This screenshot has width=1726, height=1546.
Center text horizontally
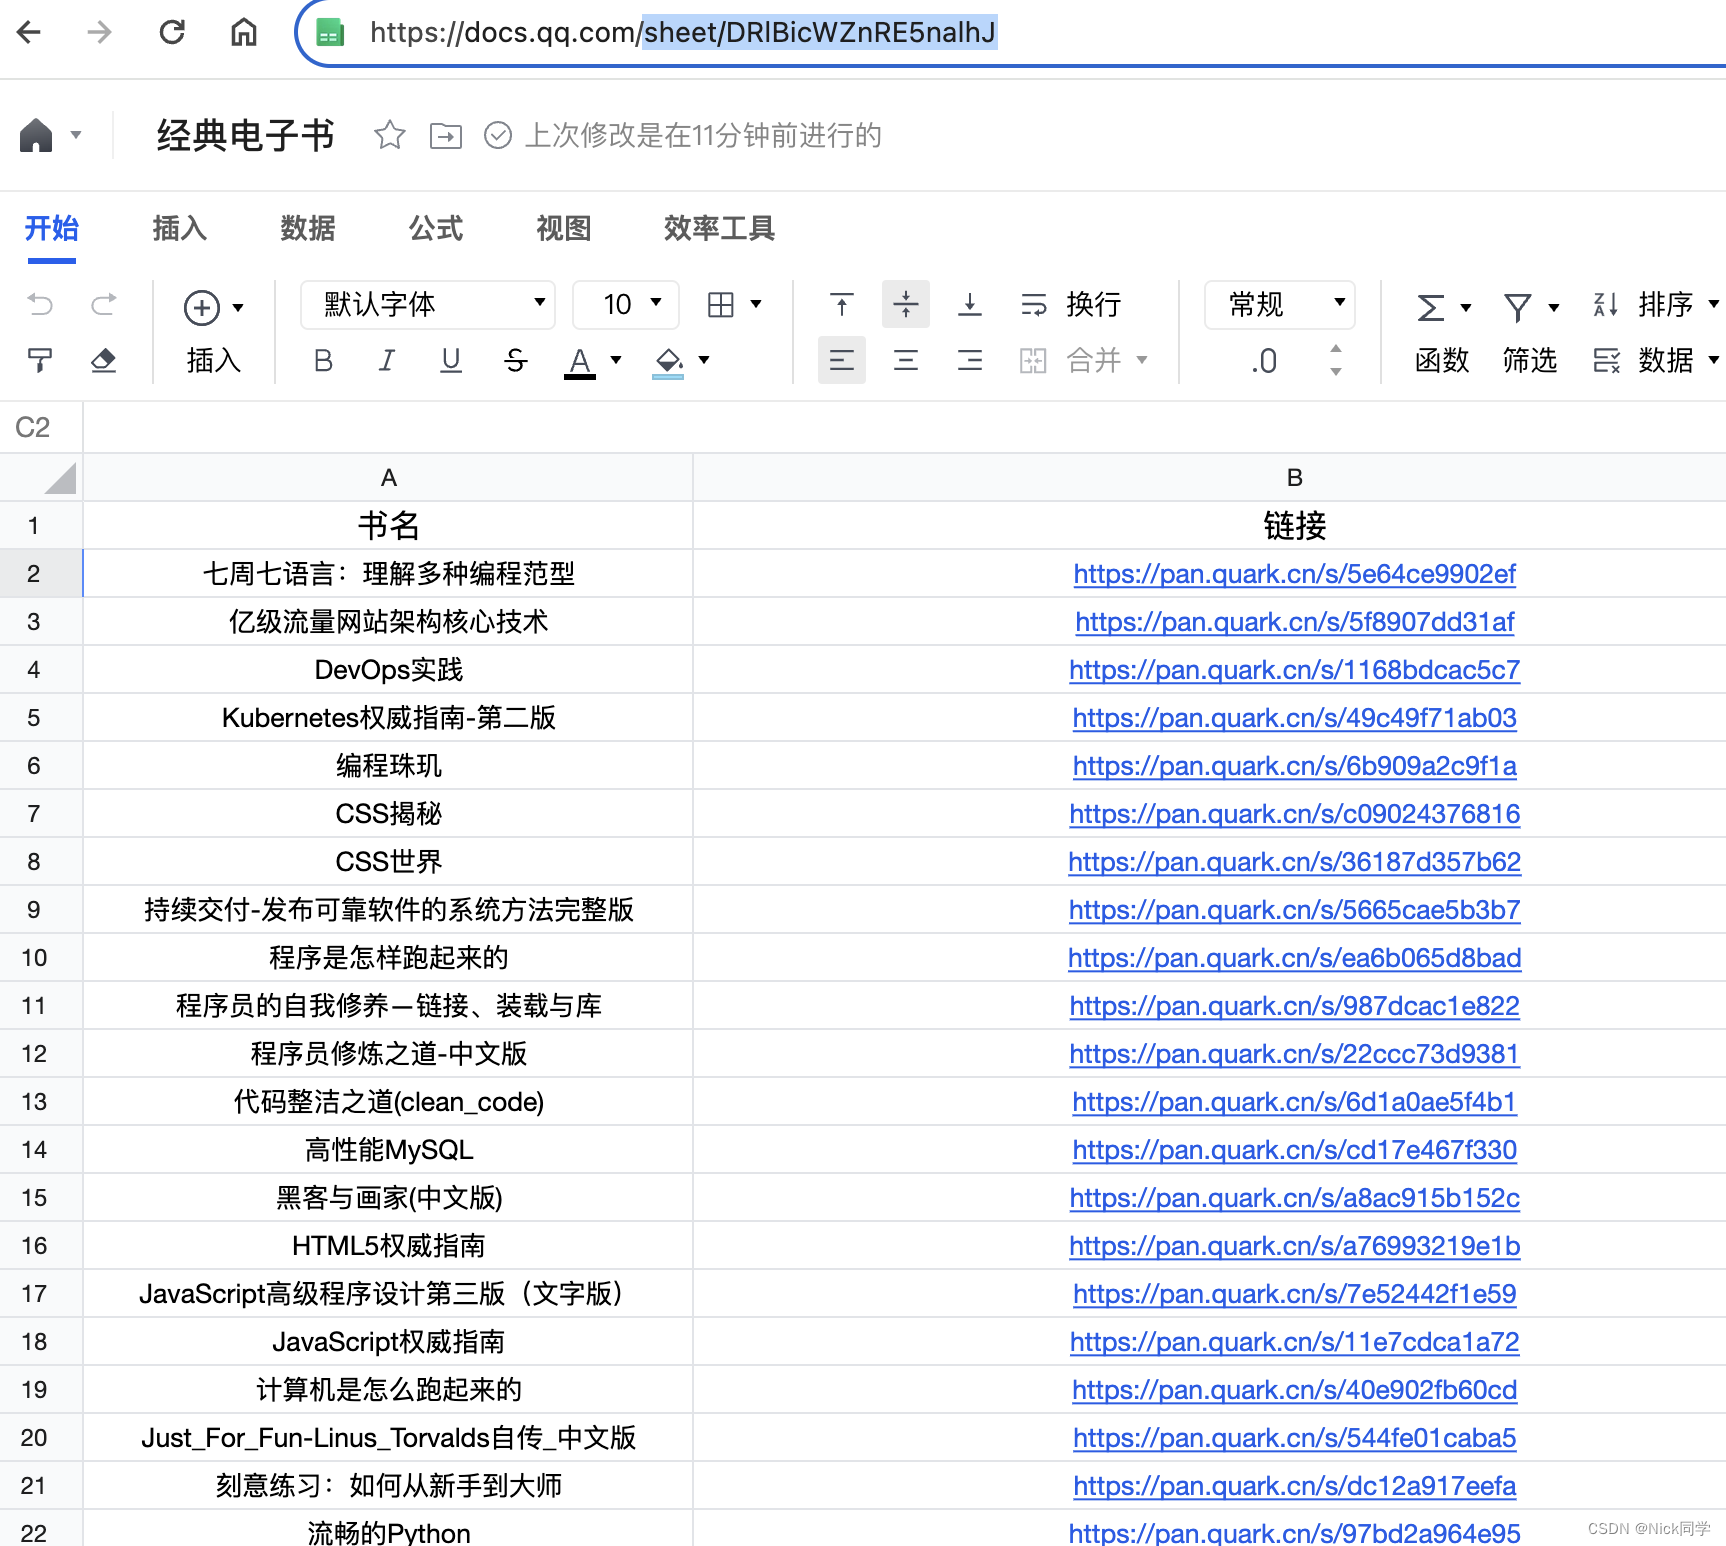[906, 360]
